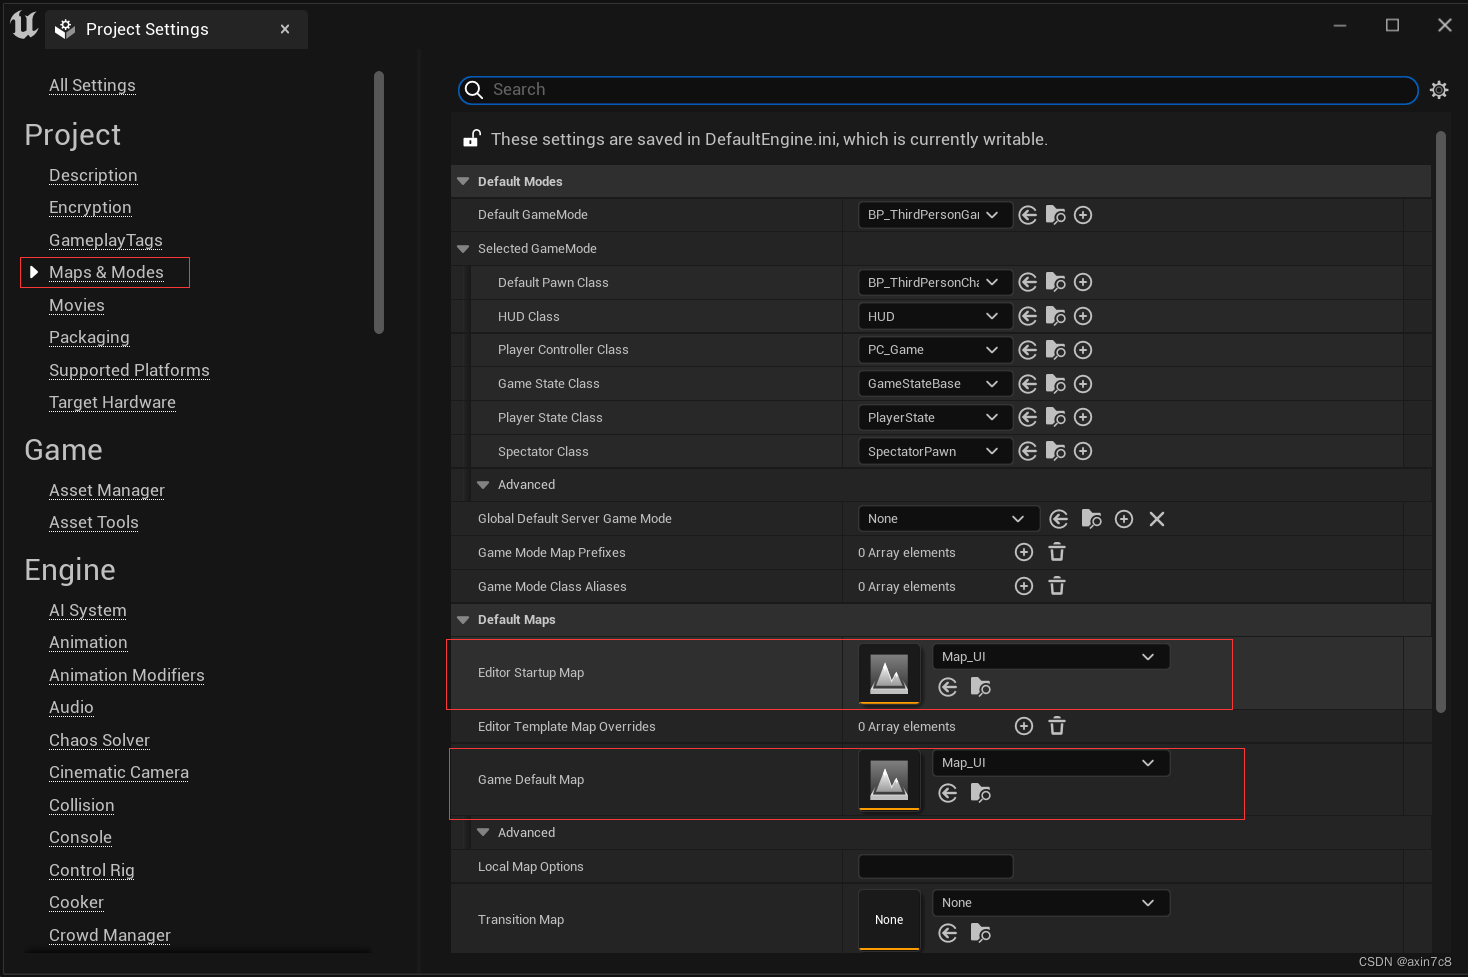This screenshot has width=1468, height=977.
Task: Collapse the Default Maps section
Action: (x=463, y=620)
